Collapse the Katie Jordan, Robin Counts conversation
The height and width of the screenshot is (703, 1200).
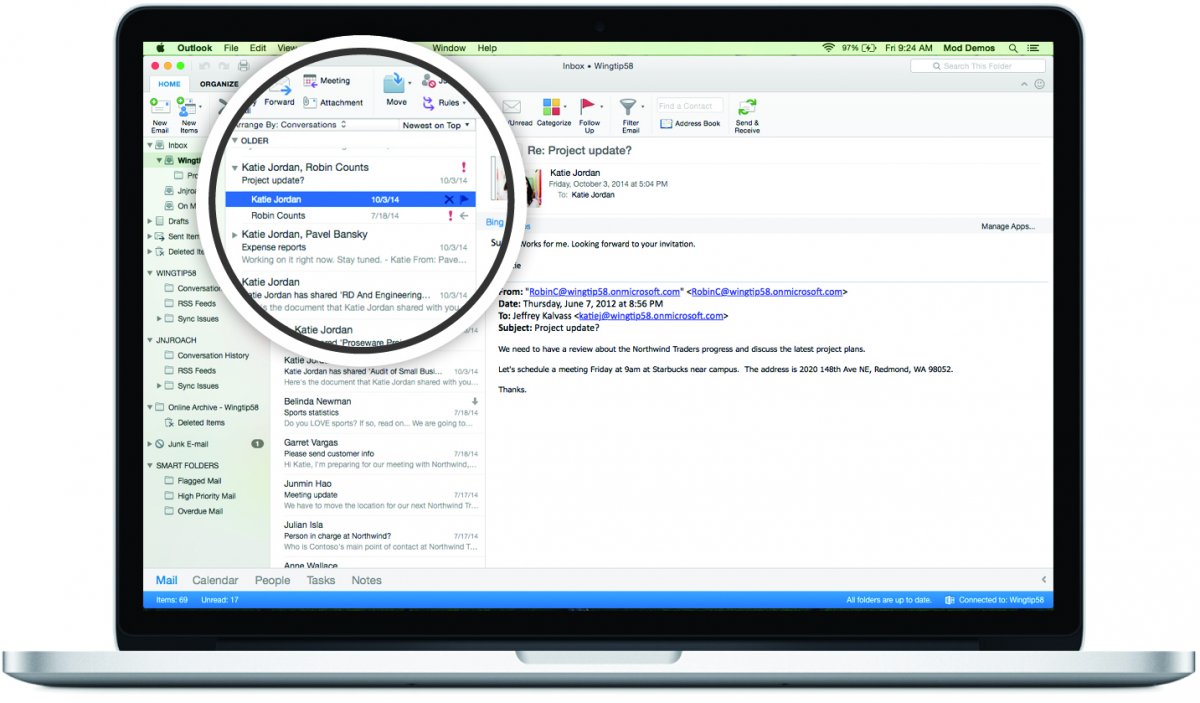[x=235, y=168]
